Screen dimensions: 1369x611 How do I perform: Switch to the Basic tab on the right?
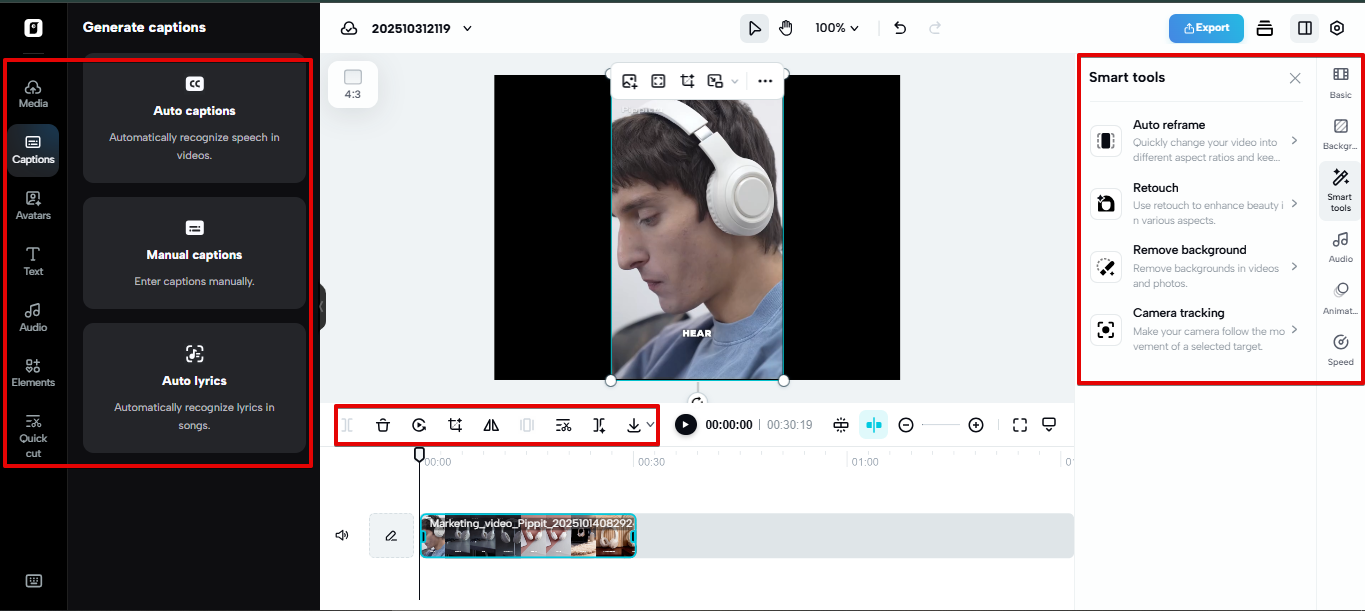(x=1340, y=84)
